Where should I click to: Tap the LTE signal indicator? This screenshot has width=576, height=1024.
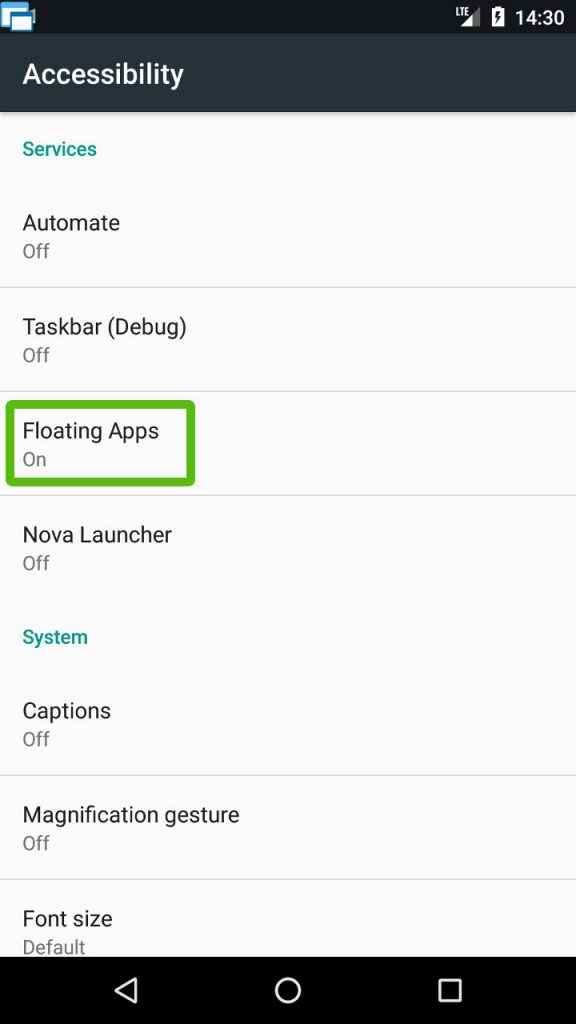(x=466, y=15)
